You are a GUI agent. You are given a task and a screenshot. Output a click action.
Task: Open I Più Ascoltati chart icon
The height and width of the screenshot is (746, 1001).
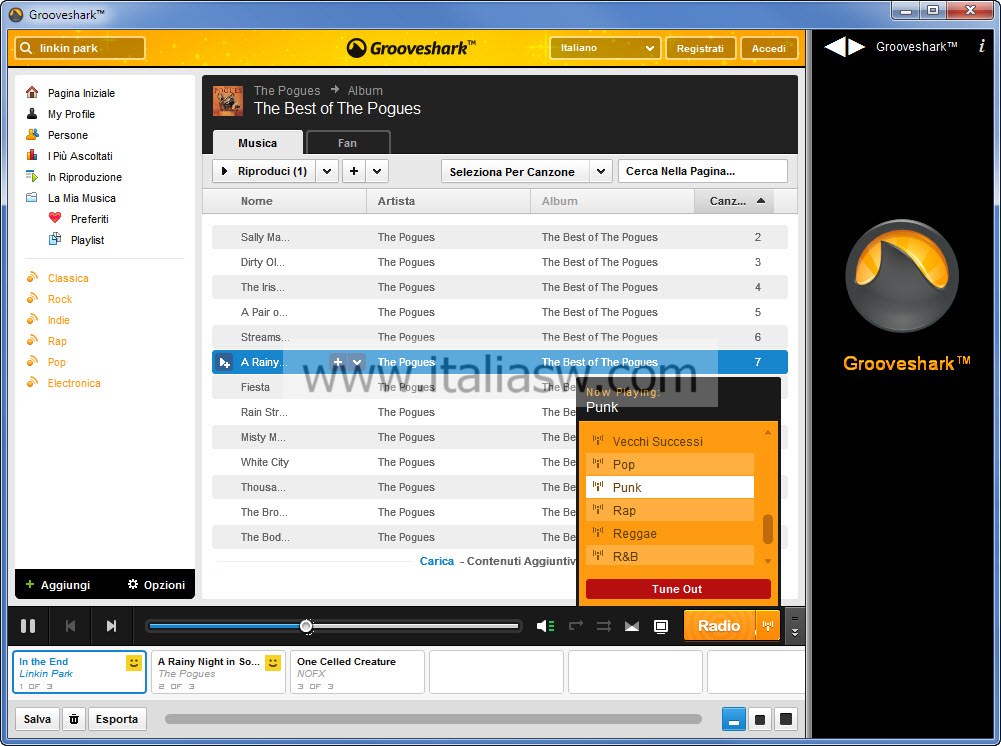click(32, 155)
